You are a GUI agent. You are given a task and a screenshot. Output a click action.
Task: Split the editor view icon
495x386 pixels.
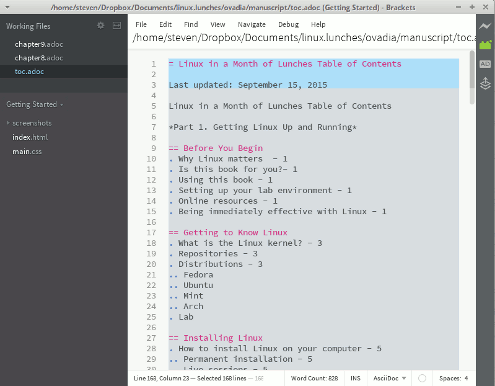[x=117, y=25]
